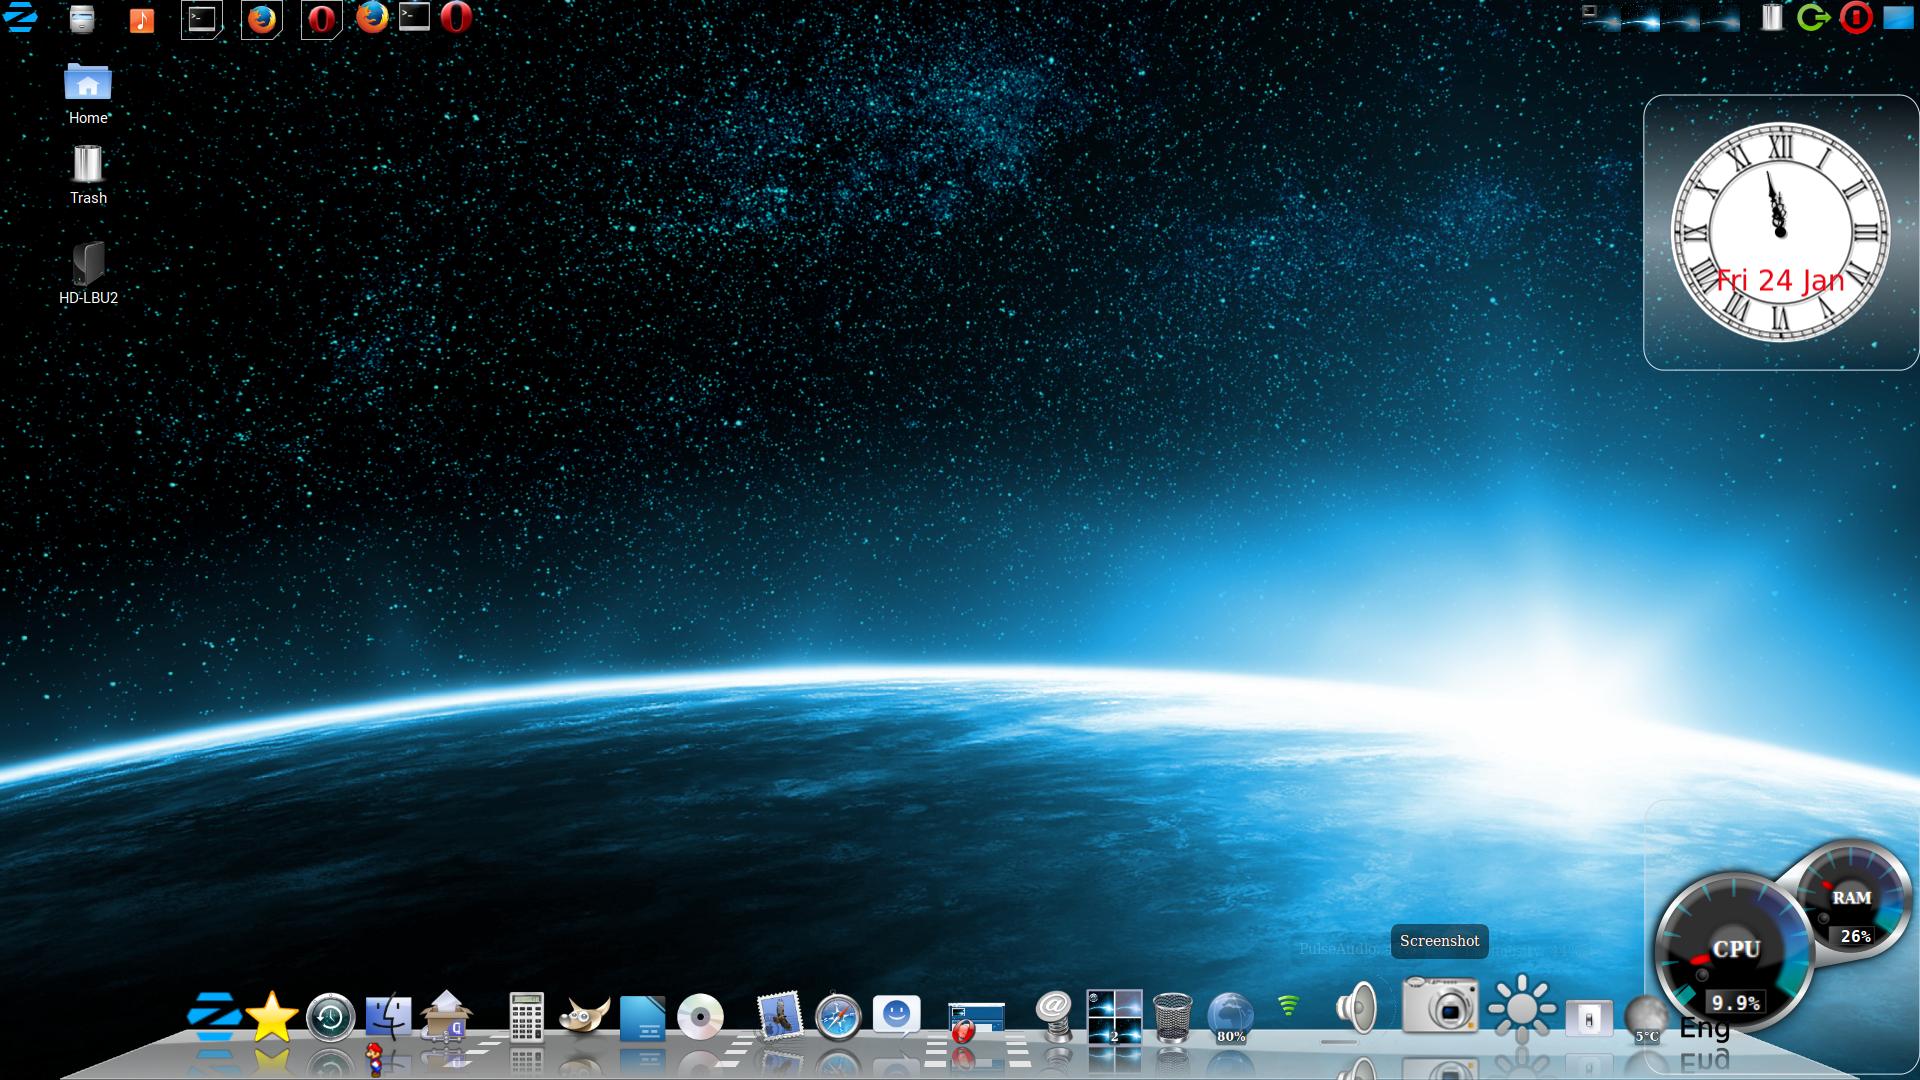Screen dimensions: 1920x1080
Task: Open the Screenshot camera icon in dock
Action: point(1439,1006)
